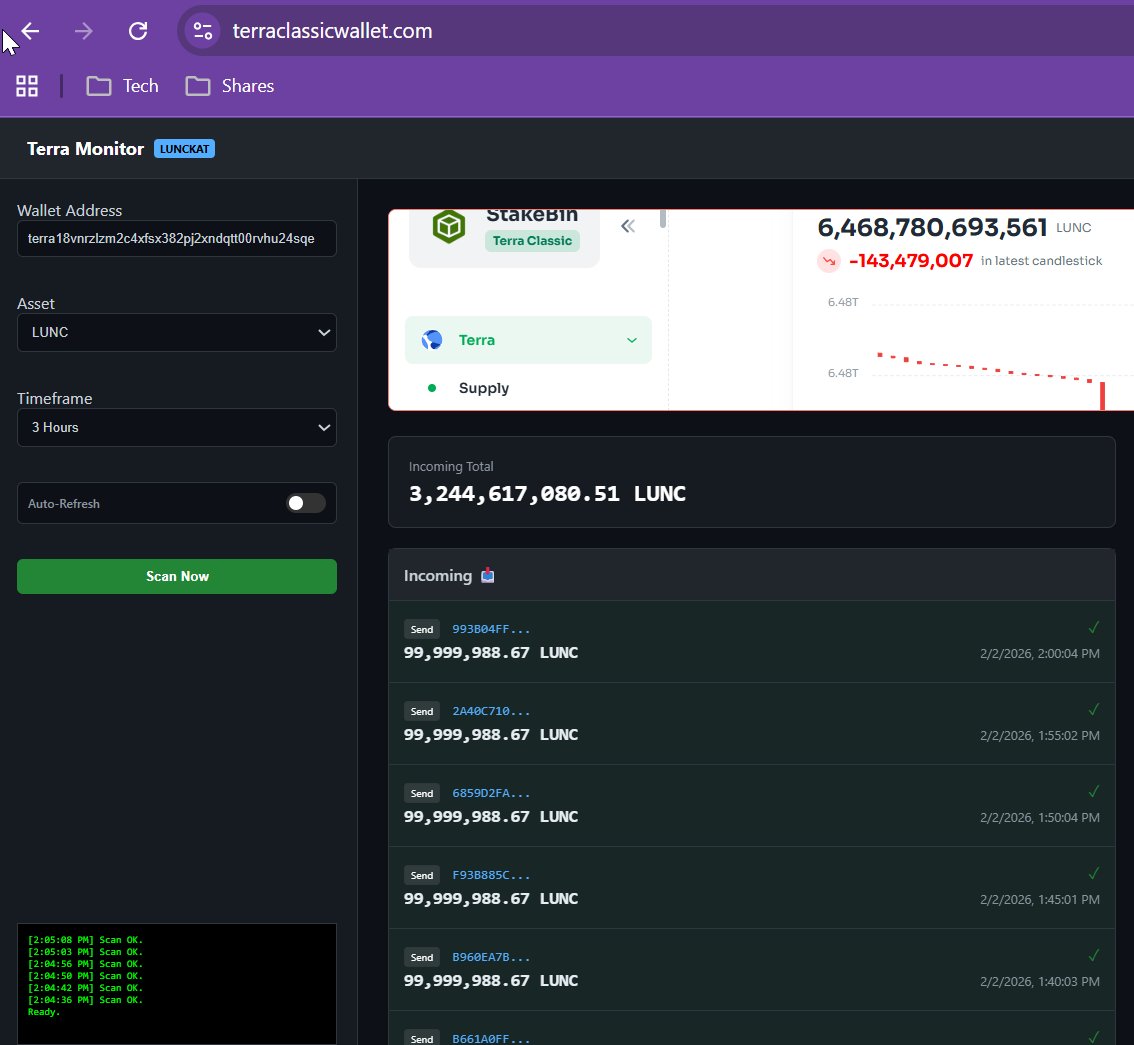The image size is (1134, 1045).
Task: Click the LUNCKAT badge next to Terra Monitor
Action: (184, 149)
